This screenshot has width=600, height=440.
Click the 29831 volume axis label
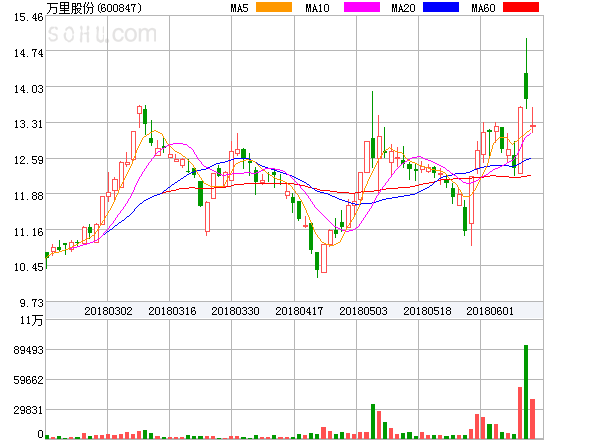[29, 410]
